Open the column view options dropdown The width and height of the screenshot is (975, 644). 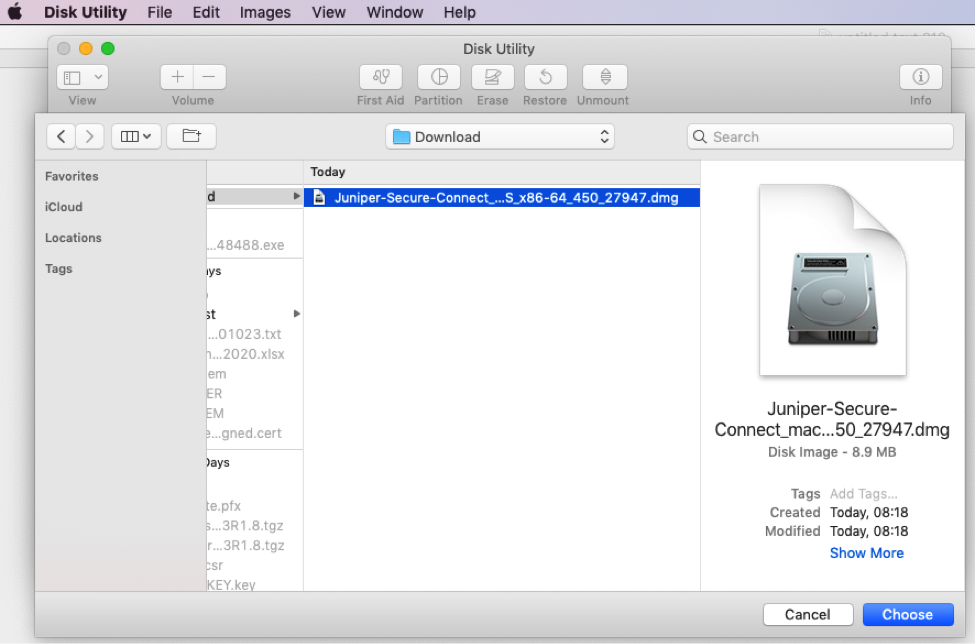[x=136, y=137]
